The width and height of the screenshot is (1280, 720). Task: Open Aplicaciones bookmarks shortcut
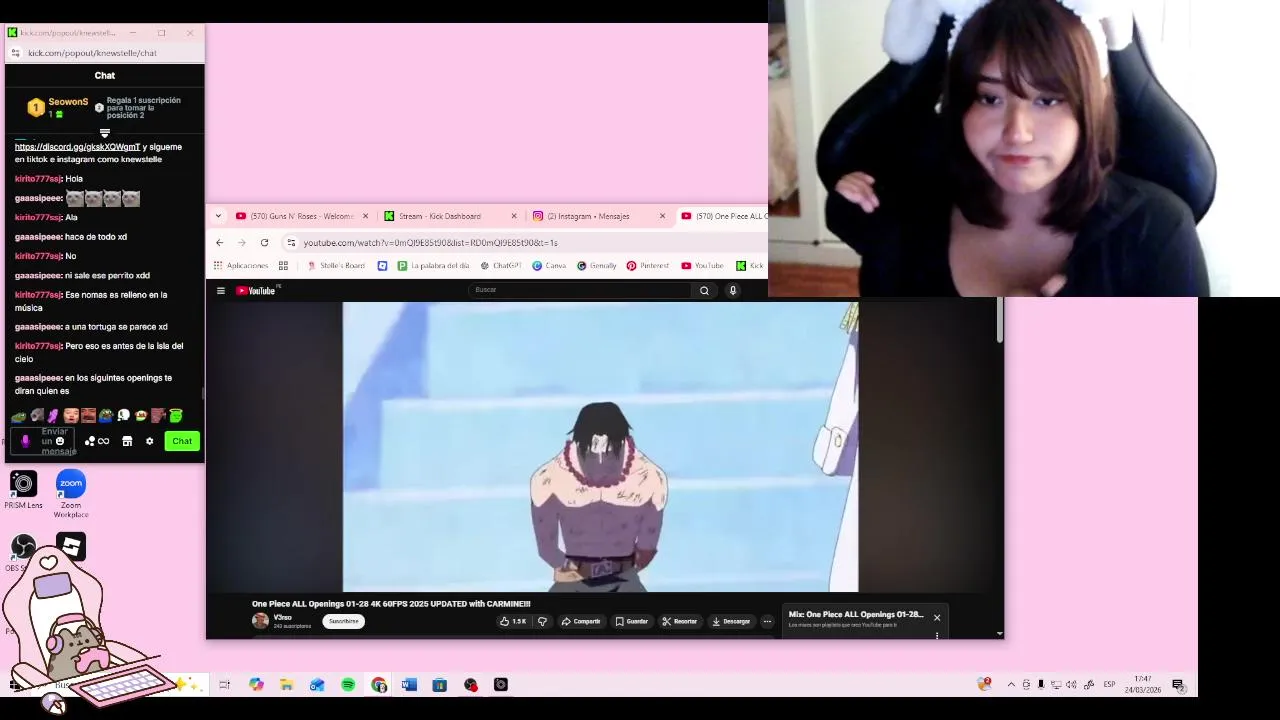click(x=240, y=266)
